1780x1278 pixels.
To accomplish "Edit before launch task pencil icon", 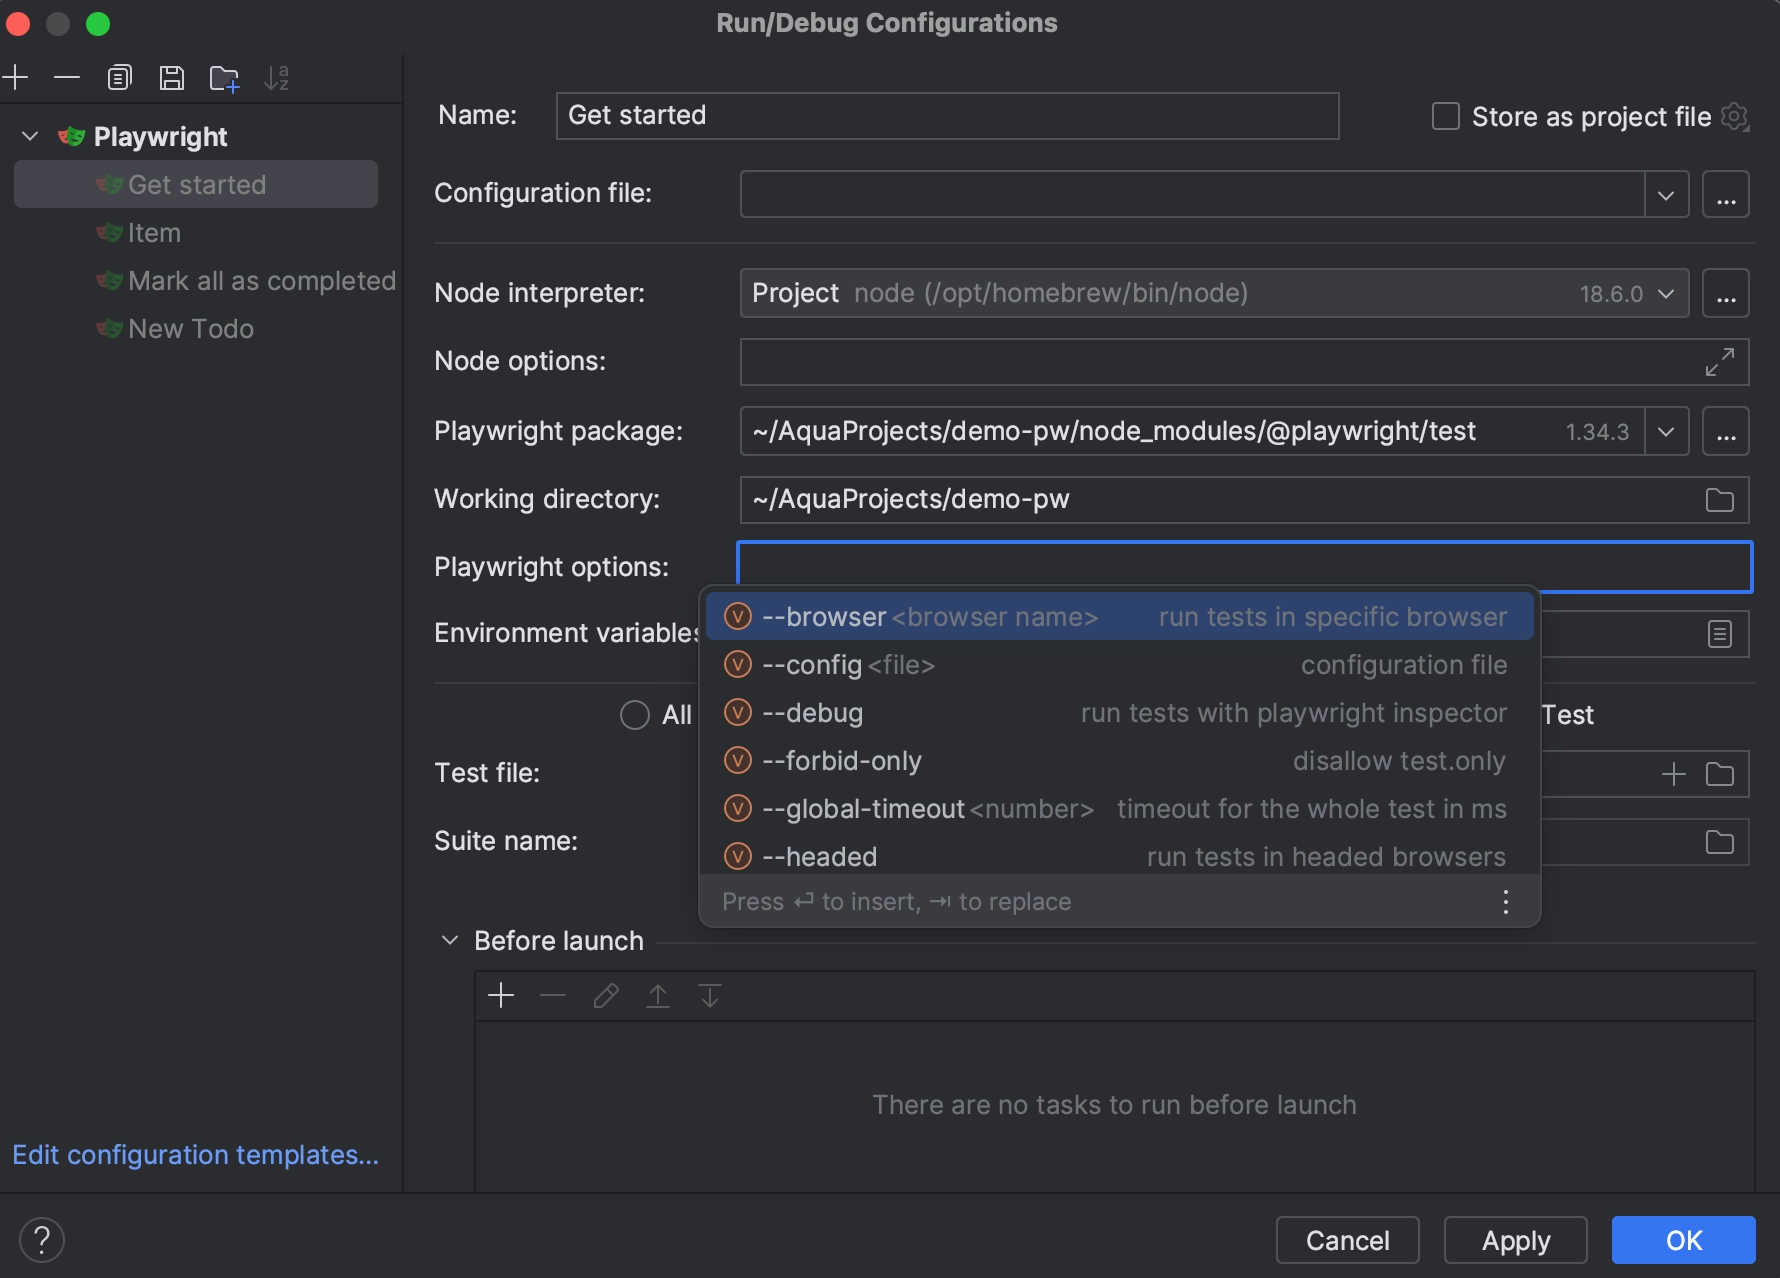I will point(606,995).
